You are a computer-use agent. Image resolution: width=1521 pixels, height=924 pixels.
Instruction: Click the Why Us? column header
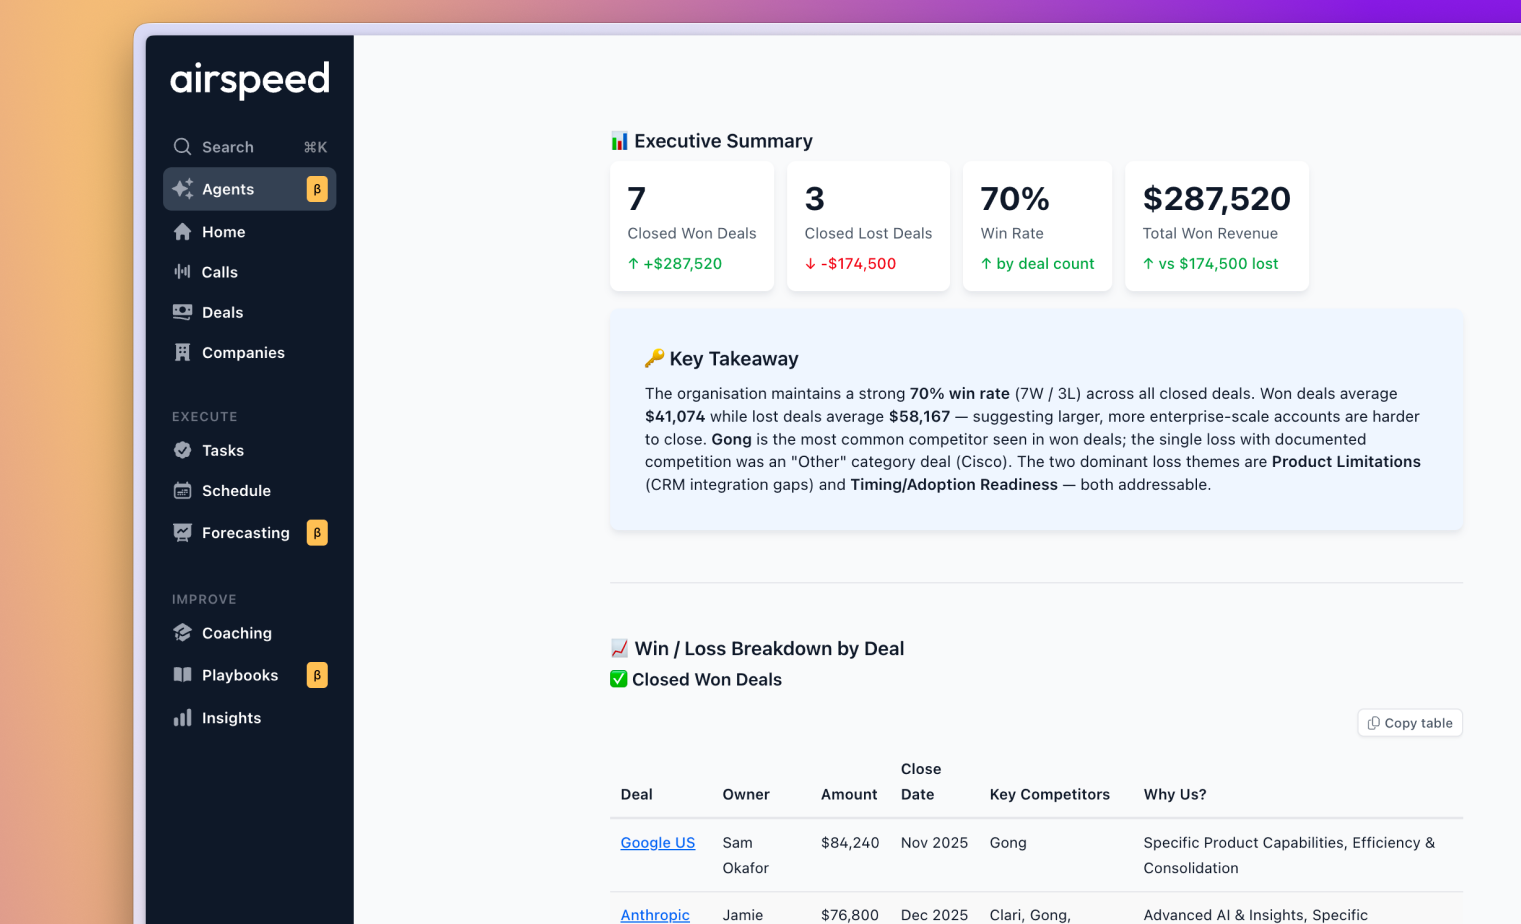(x=1175, y=794)
